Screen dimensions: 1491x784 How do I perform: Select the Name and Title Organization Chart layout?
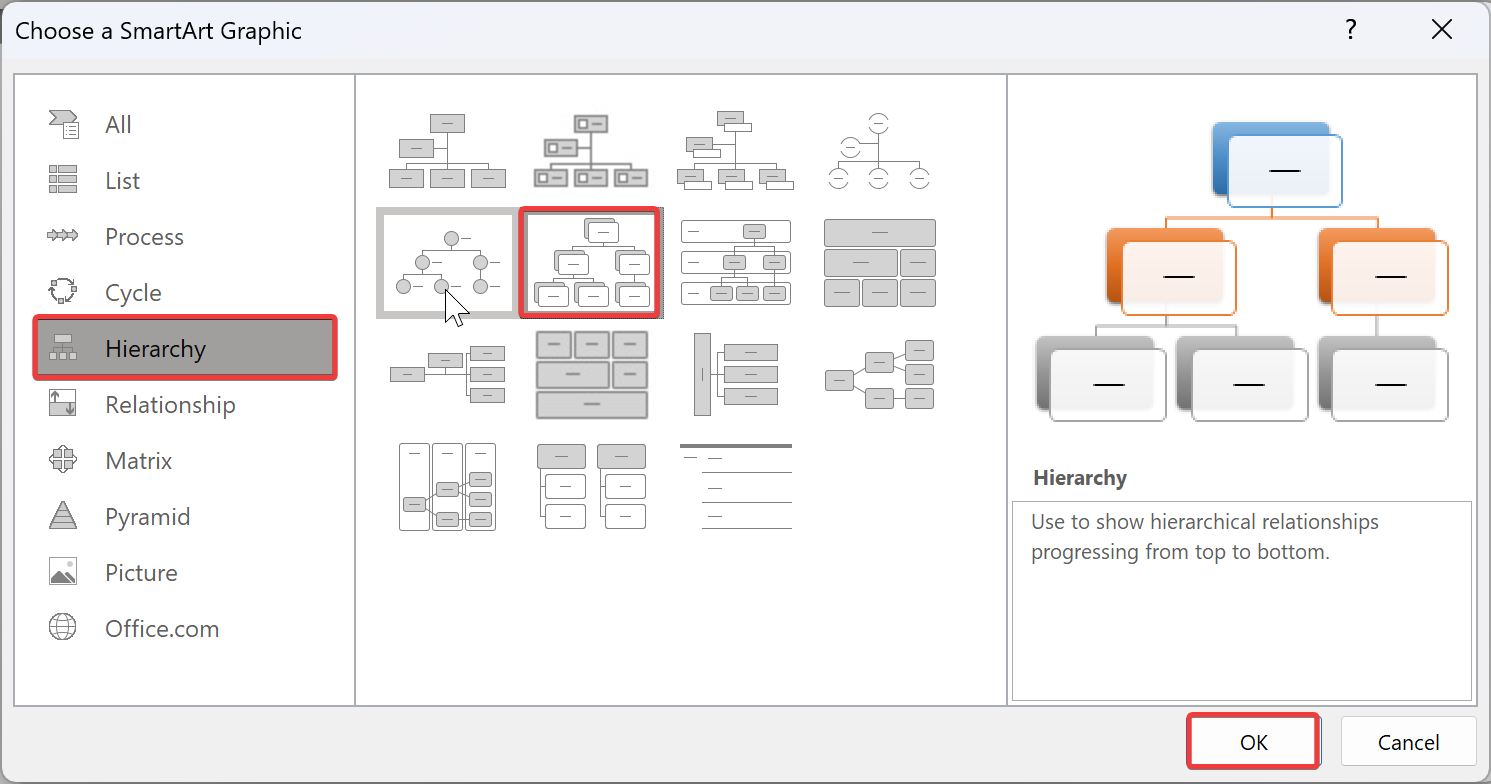736,150
